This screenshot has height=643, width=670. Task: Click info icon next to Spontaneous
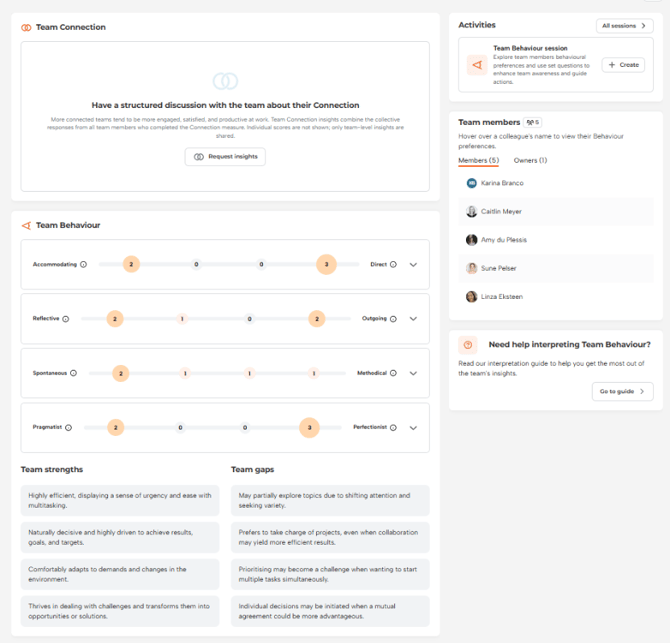(73, 373)
